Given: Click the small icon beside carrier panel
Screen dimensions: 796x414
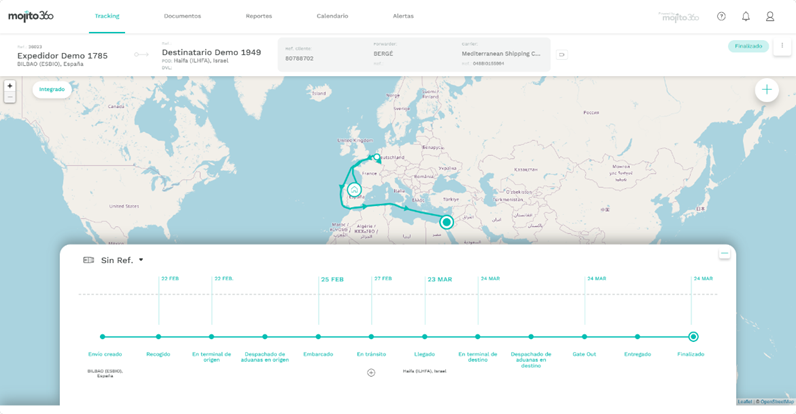Looking at the screenshot, I should tap(561, 55).
